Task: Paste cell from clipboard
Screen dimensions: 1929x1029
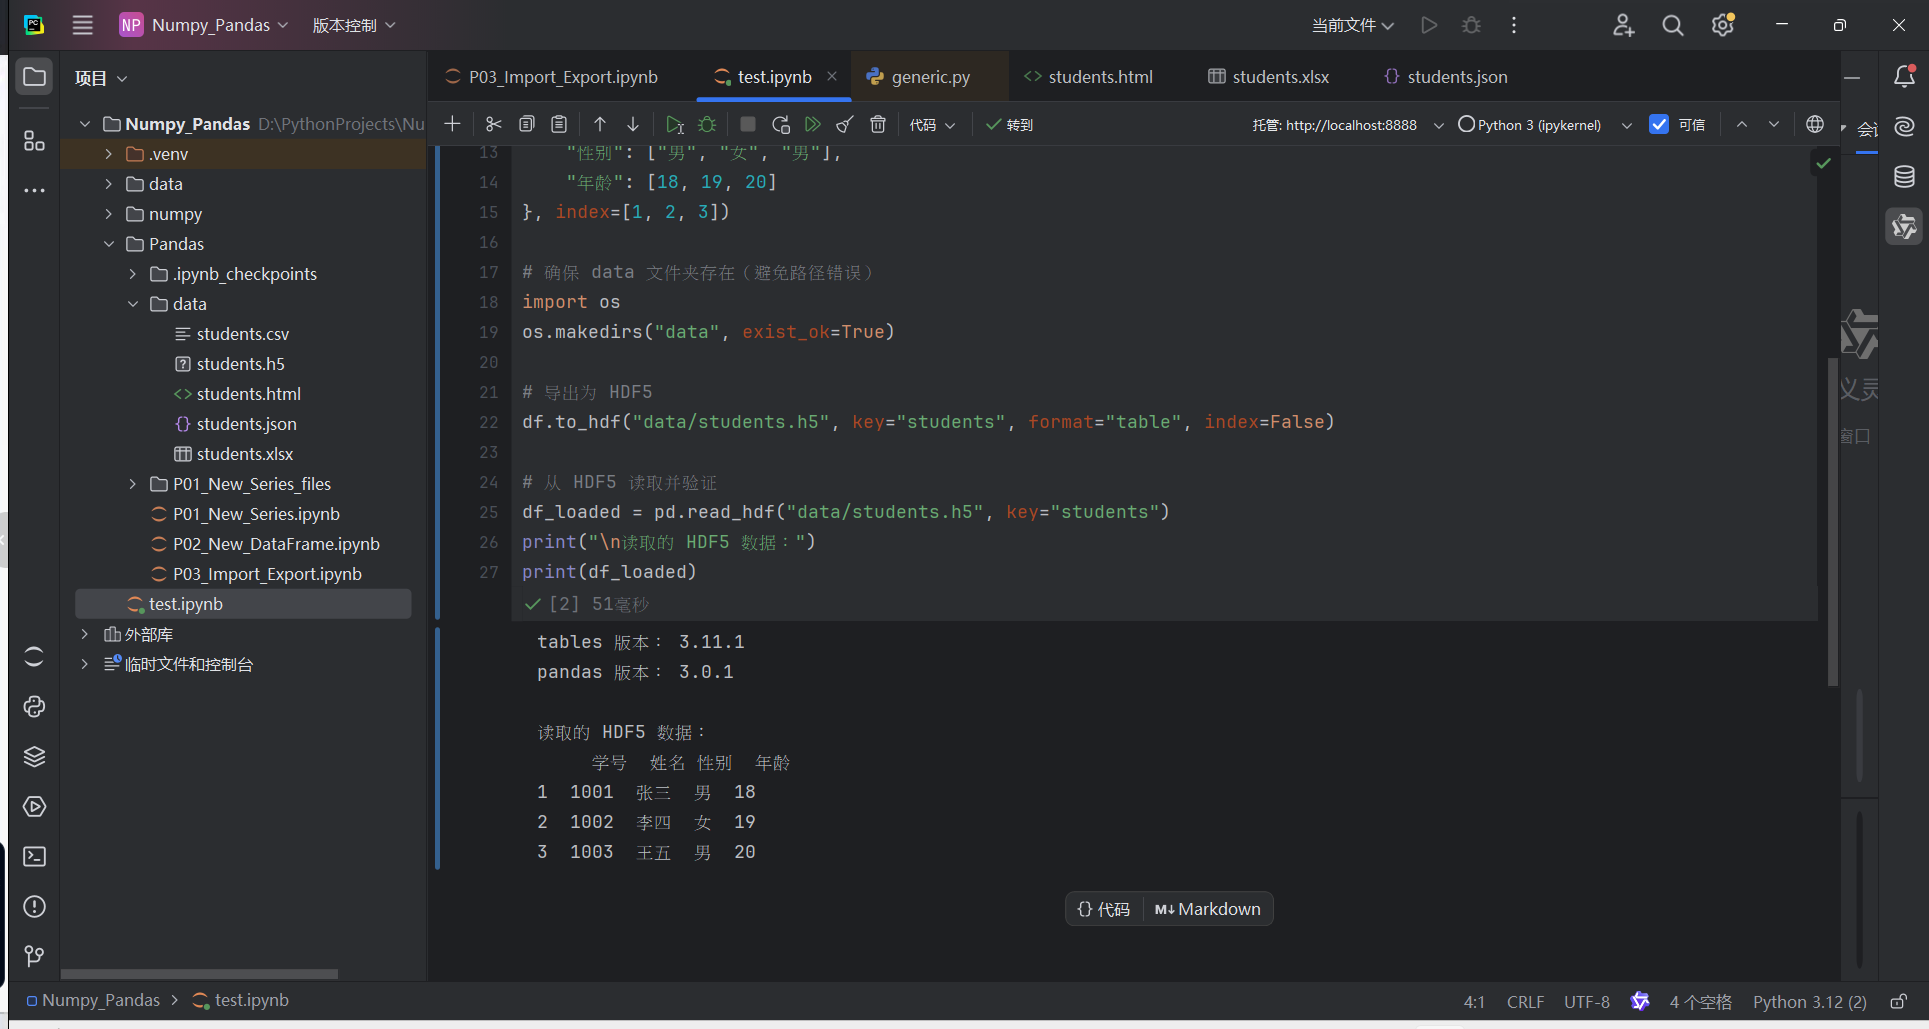Action: coord(560,124)
